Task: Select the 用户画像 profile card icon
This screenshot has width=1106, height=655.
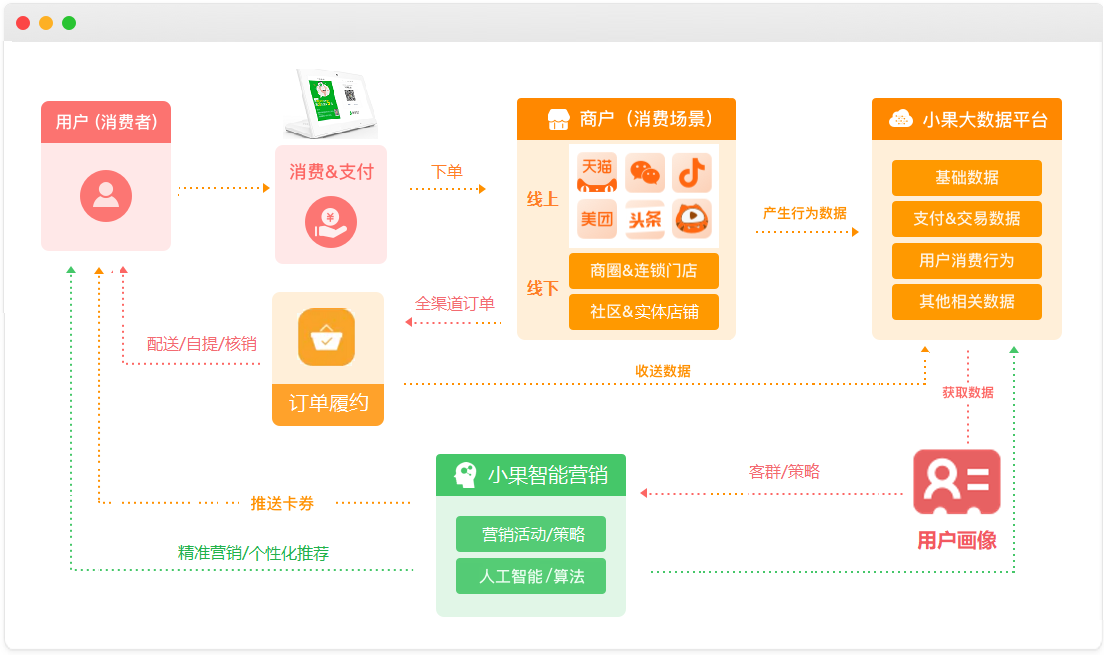Action: pyautogui.click(x=957, y=482)
